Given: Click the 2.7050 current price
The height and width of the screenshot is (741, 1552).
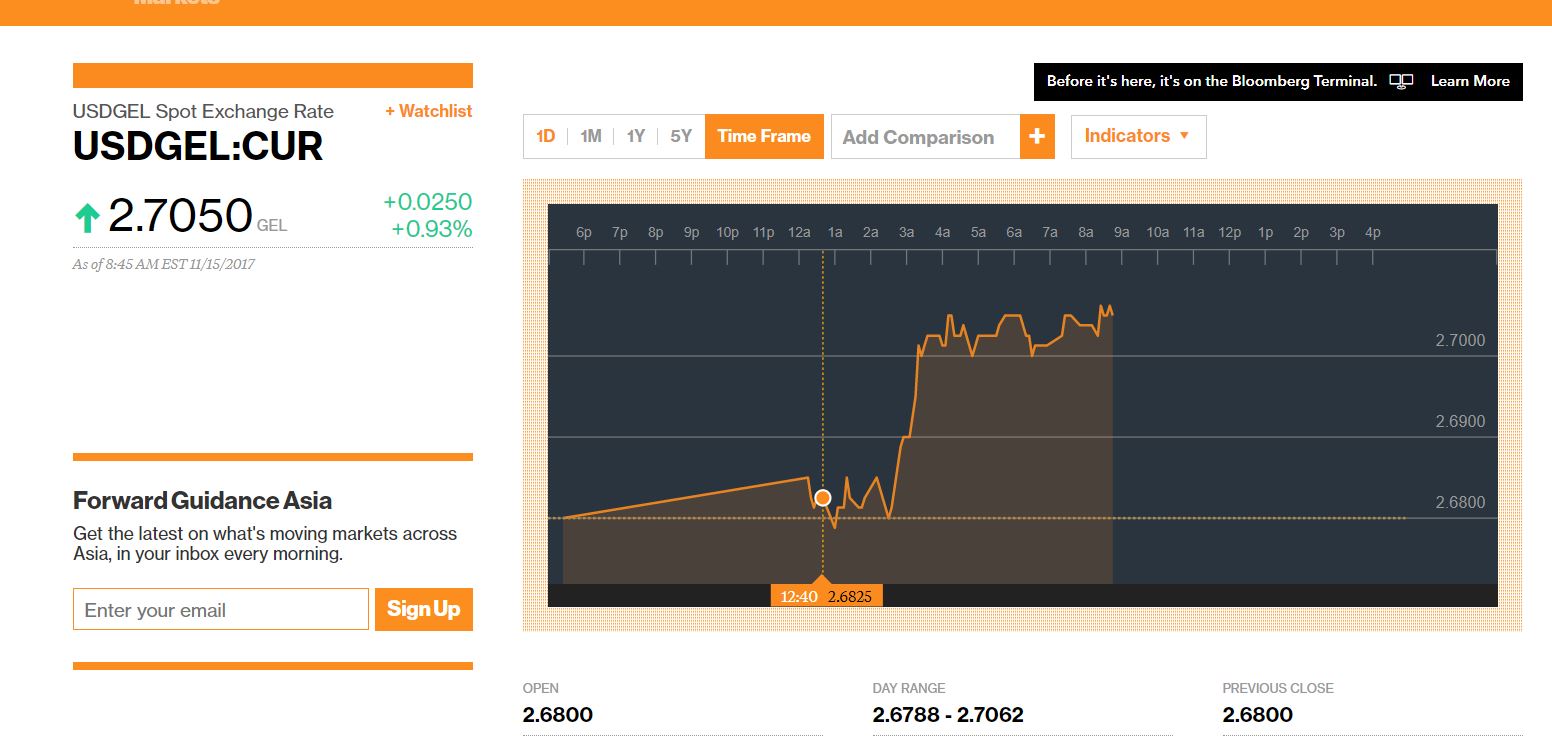Looking at the screenshot, I should tap(180, 215).
